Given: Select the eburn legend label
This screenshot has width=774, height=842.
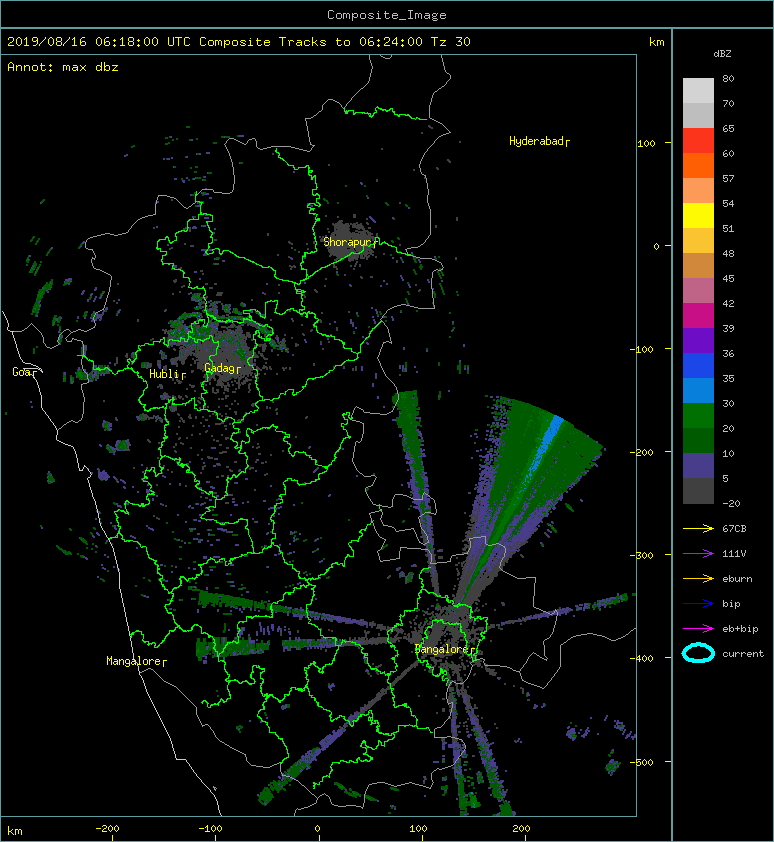Looking at the screenshot, I should [x=737, y=579].
